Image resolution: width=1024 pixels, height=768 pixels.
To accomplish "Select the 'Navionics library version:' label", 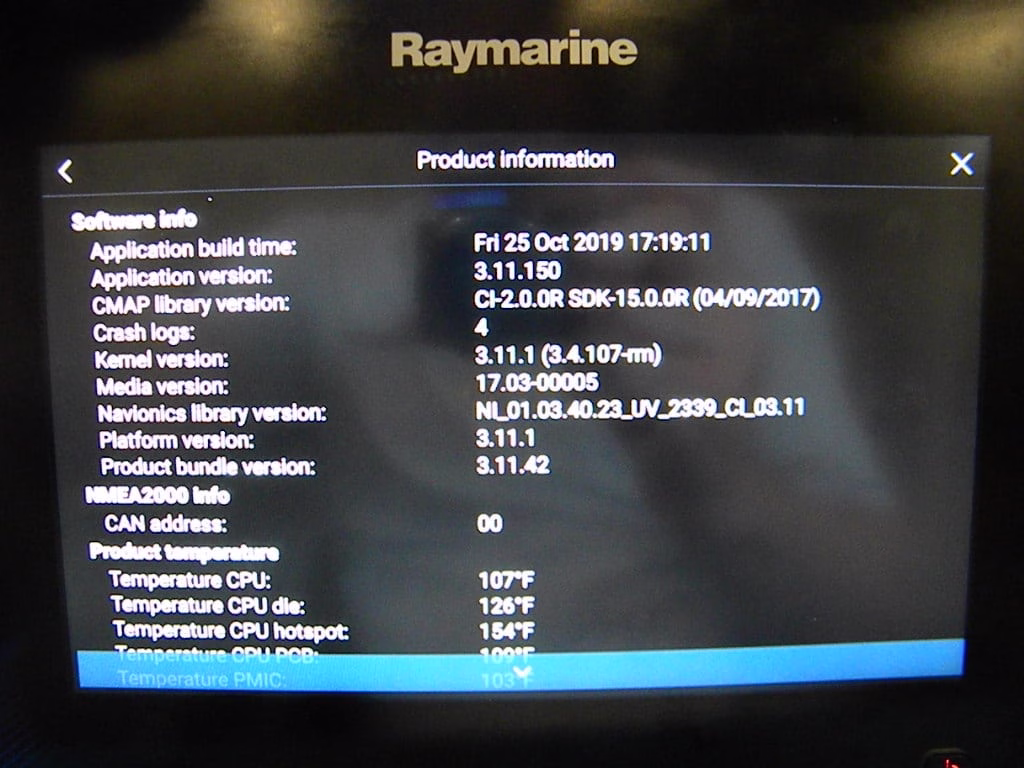I will click(212, 413).
